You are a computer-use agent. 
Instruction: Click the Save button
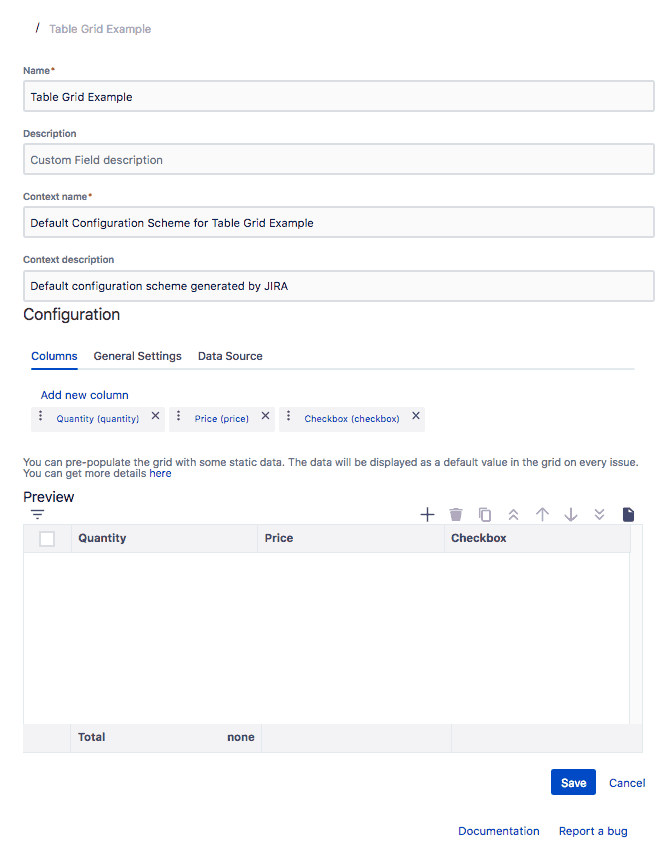(x=573, y=783)
